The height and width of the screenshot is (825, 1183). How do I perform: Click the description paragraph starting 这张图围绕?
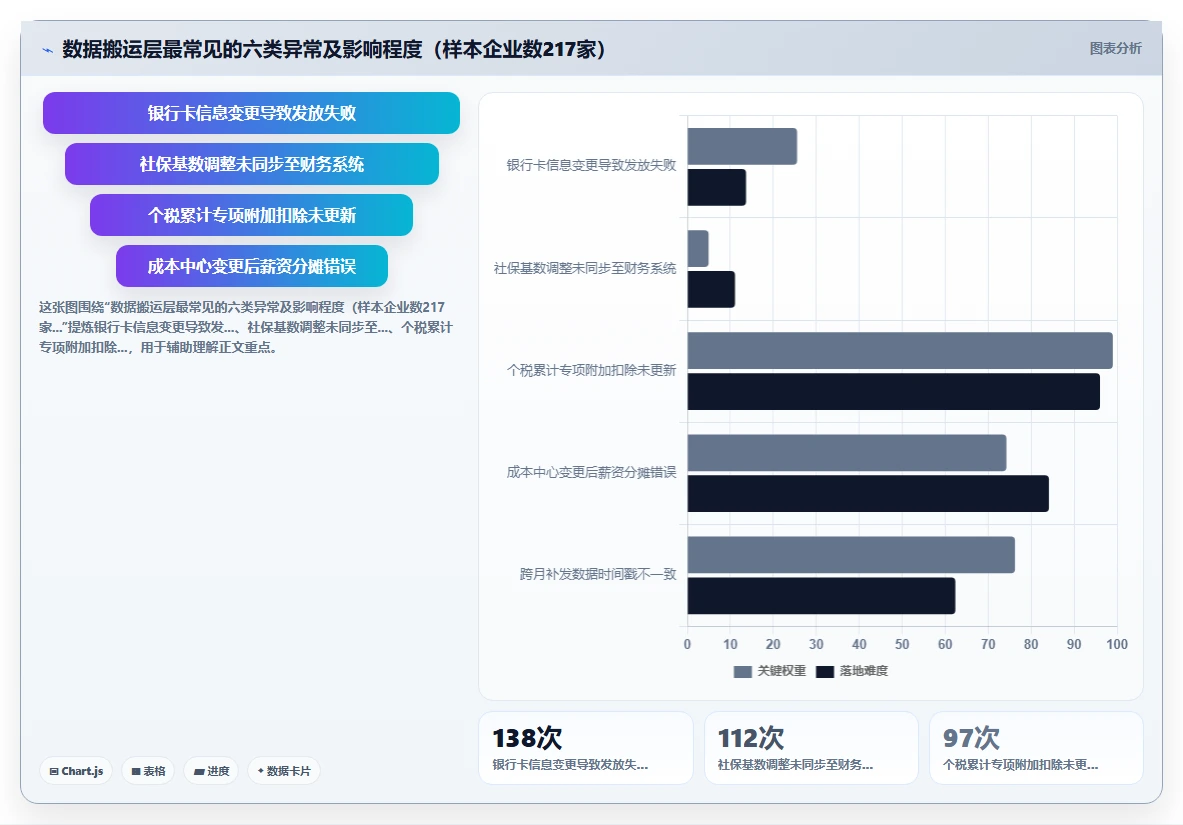point(246,327)
